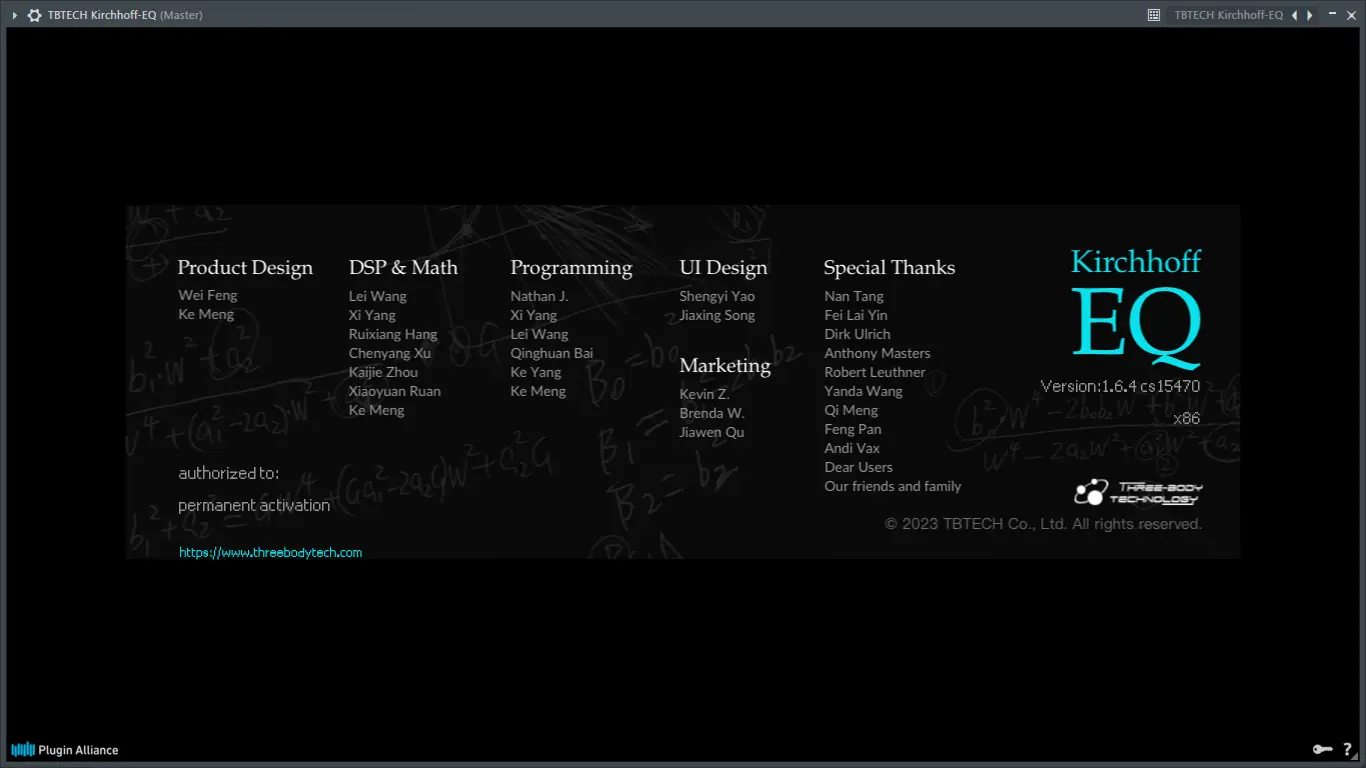Click the DSP & Math heading

point(403,267)
